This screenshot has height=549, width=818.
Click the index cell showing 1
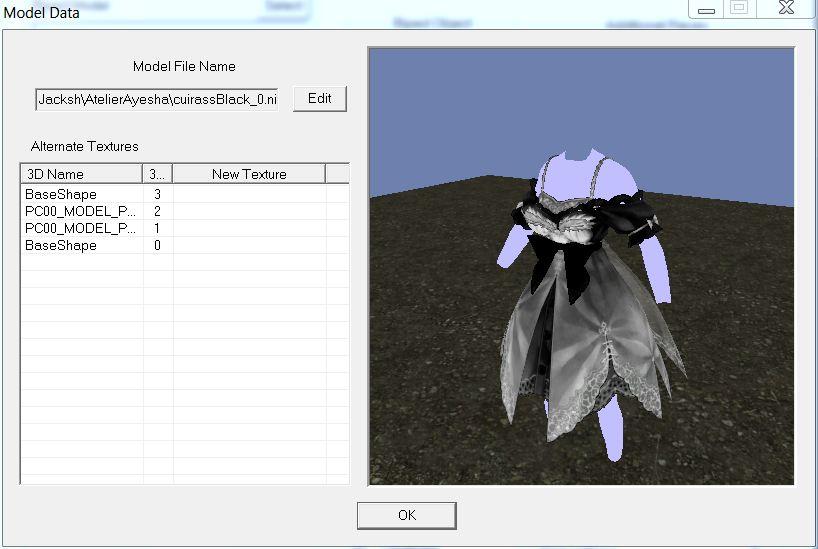click(x=158, y=229)
